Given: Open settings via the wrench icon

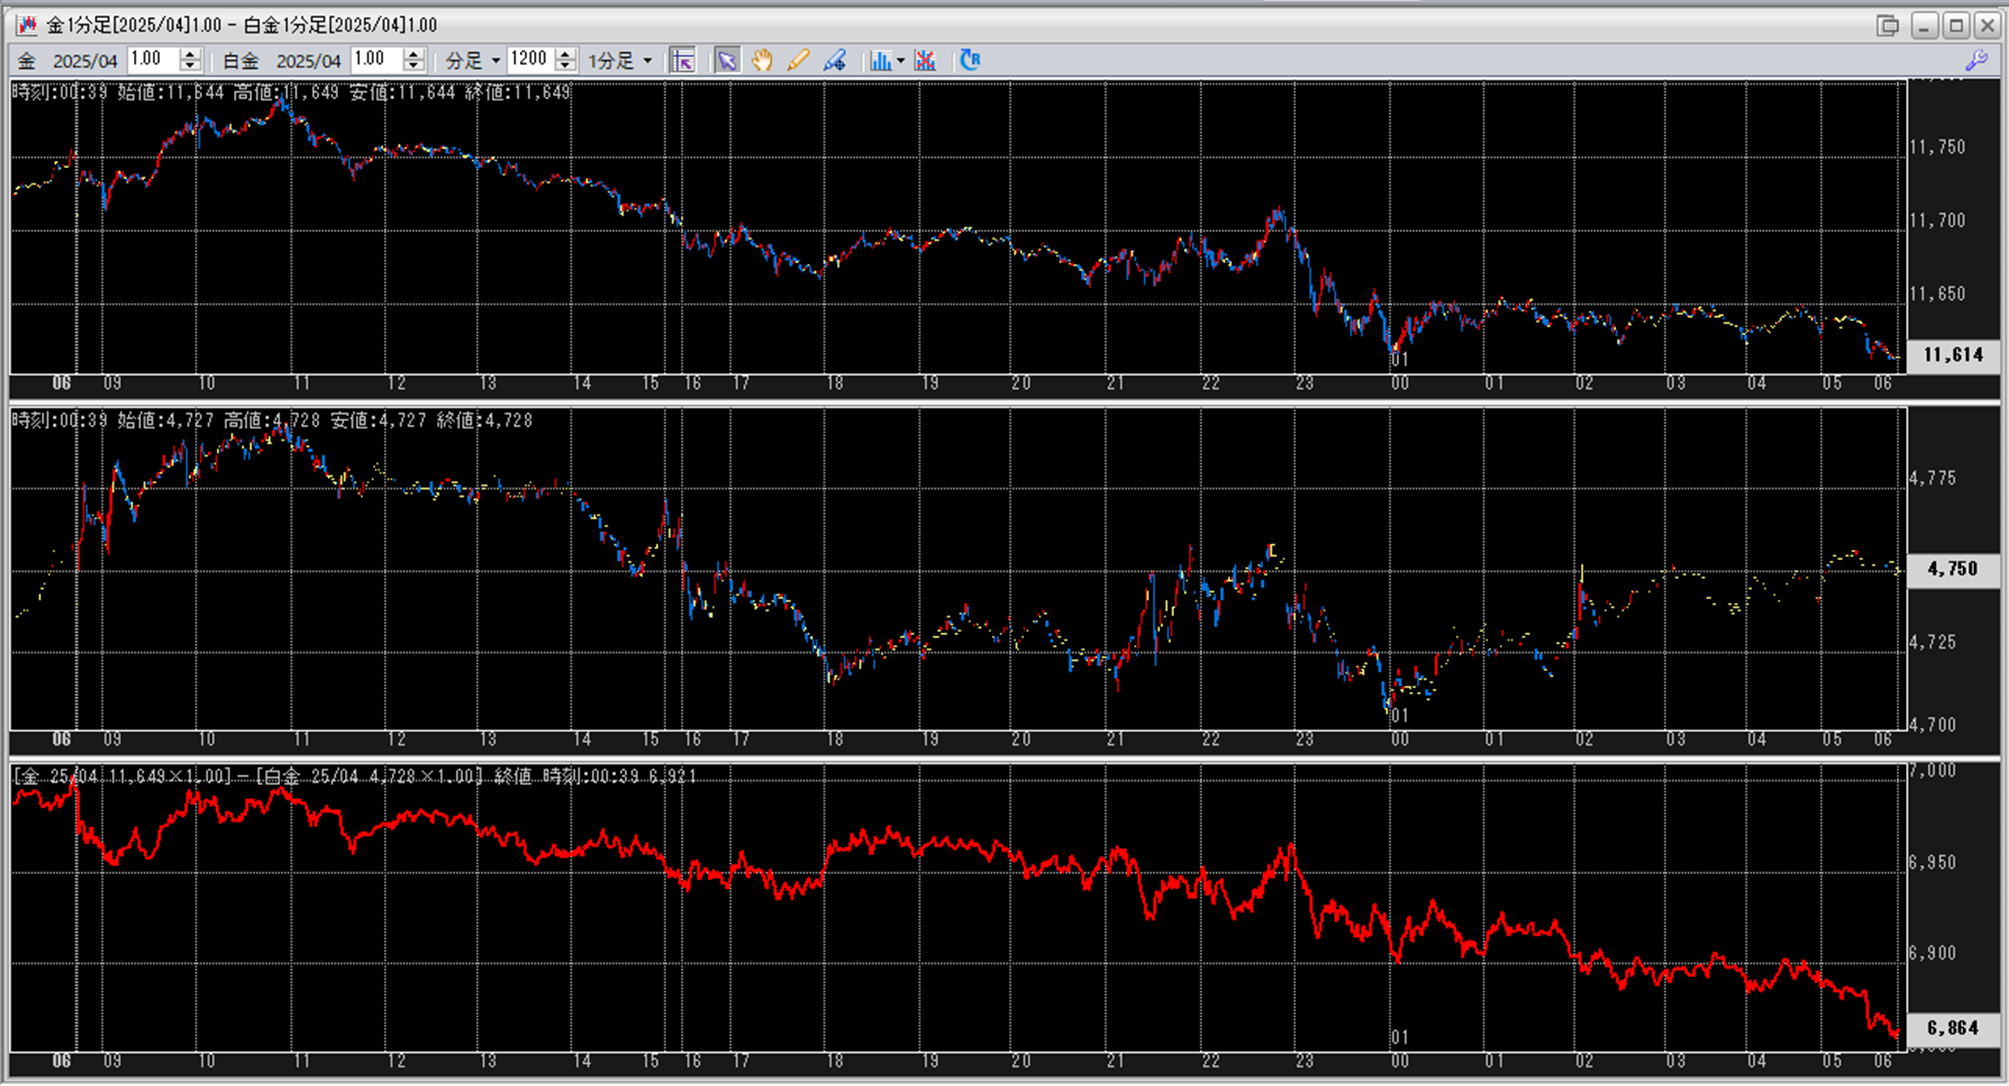Looking at the screenshot, I should point(1976,61).
